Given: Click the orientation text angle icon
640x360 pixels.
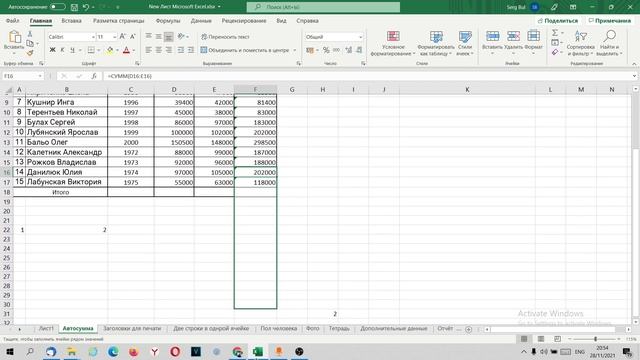Looking at the screenshot, I should (x=181, y=37).
